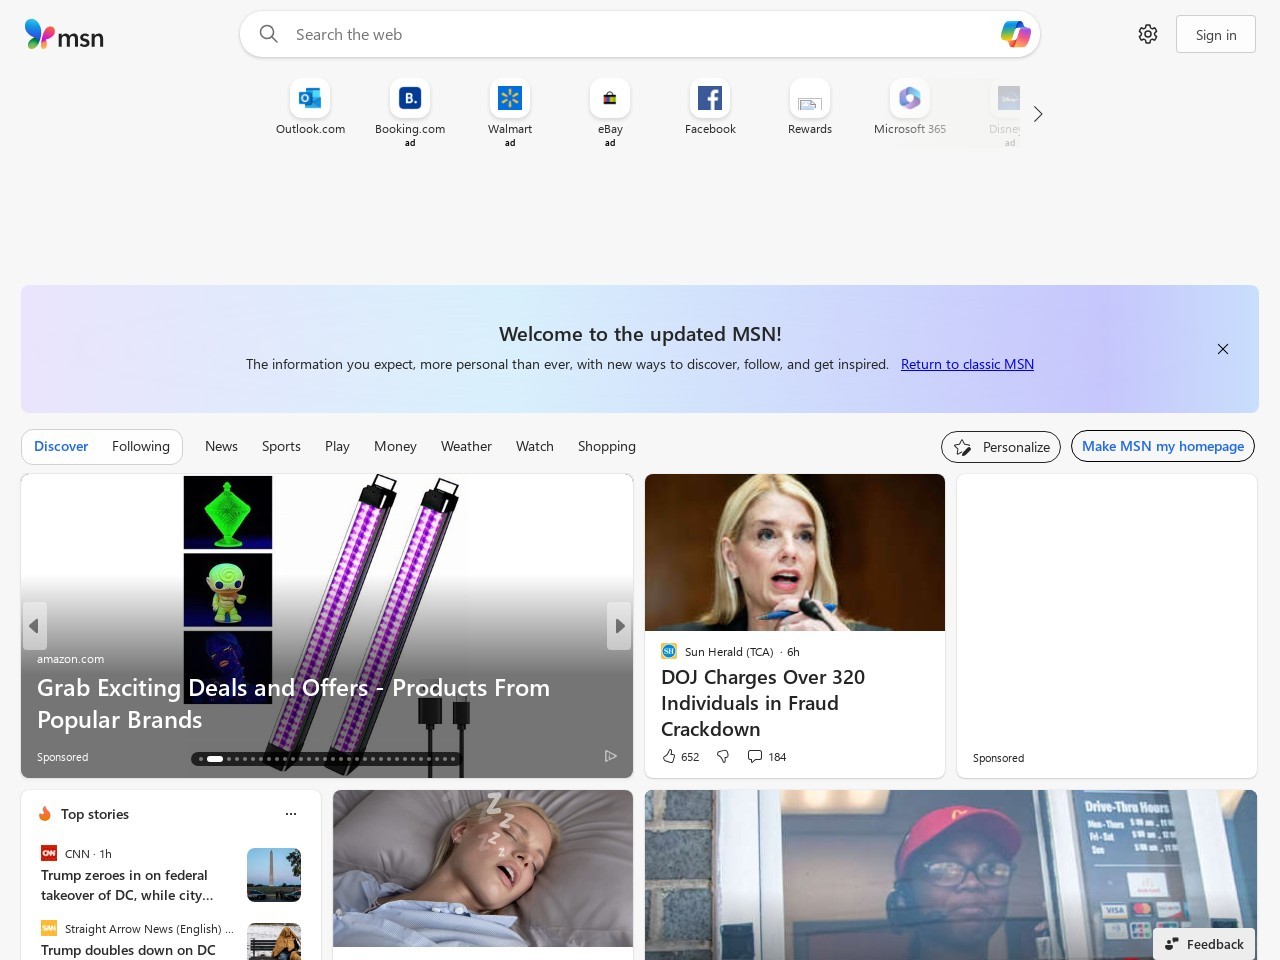Show more shortcuts with right chevron
Viewport: 1280px width, 960px height.
1038,114
